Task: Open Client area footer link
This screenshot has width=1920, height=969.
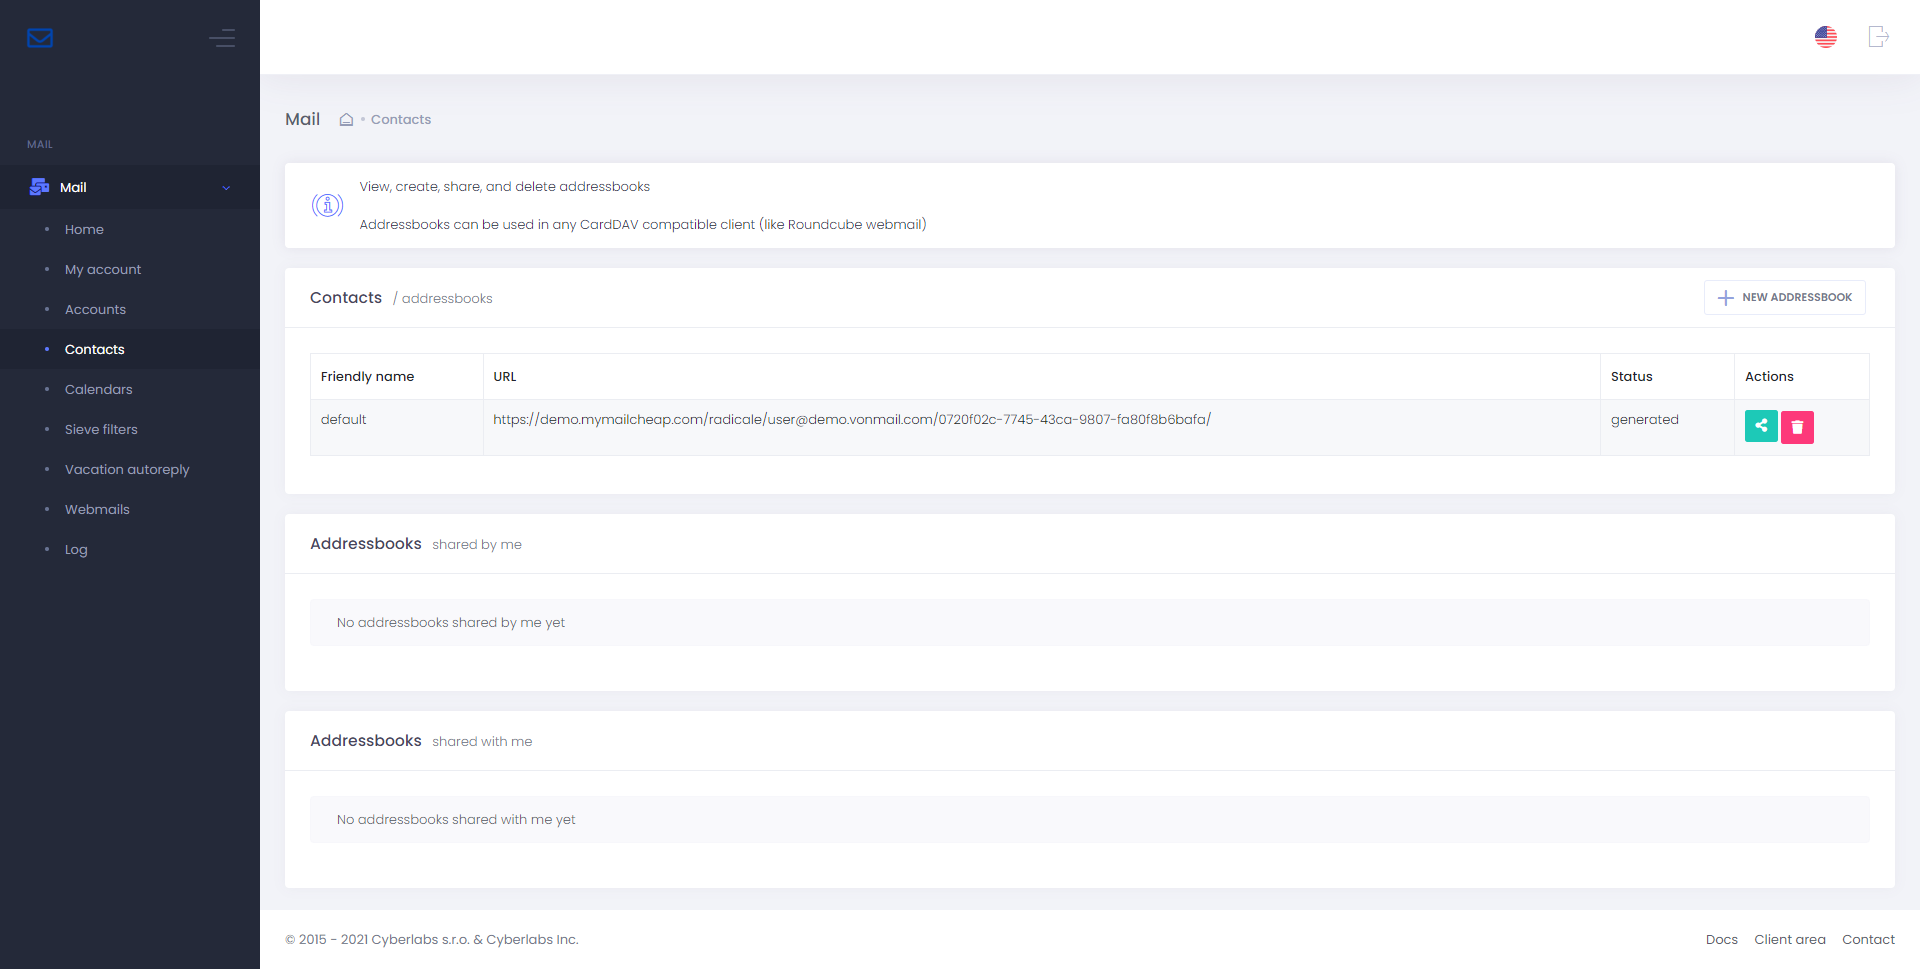Action: click(1789, 940)
